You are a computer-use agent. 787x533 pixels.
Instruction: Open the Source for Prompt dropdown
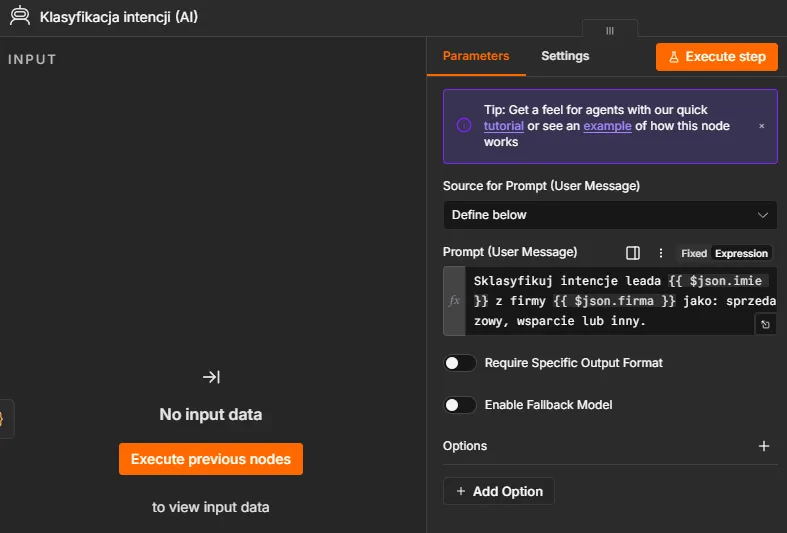pyautogui.click(x=610, y=215)
